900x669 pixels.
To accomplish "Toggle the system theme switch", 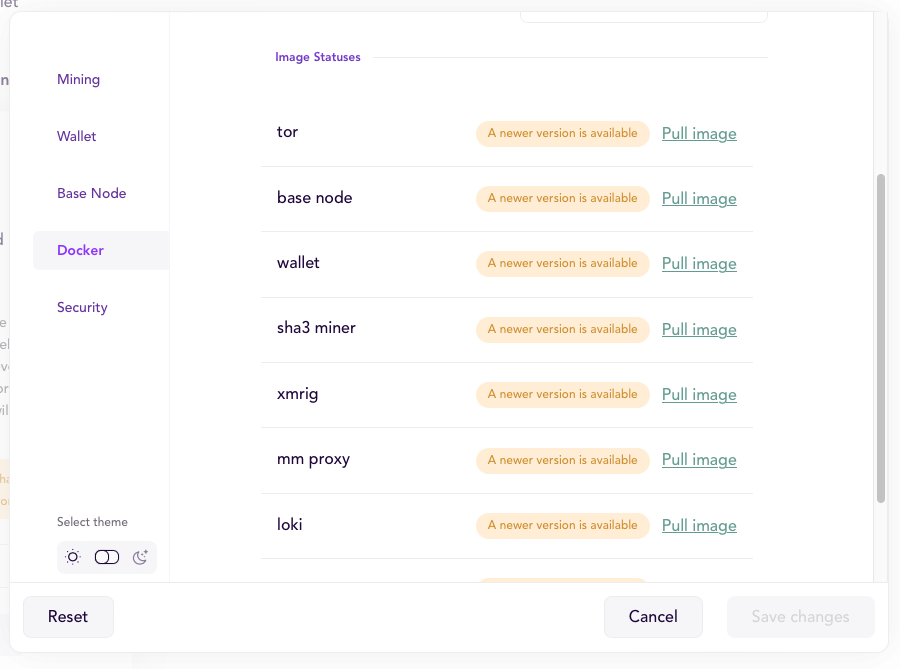I will [x=106, y=557].
